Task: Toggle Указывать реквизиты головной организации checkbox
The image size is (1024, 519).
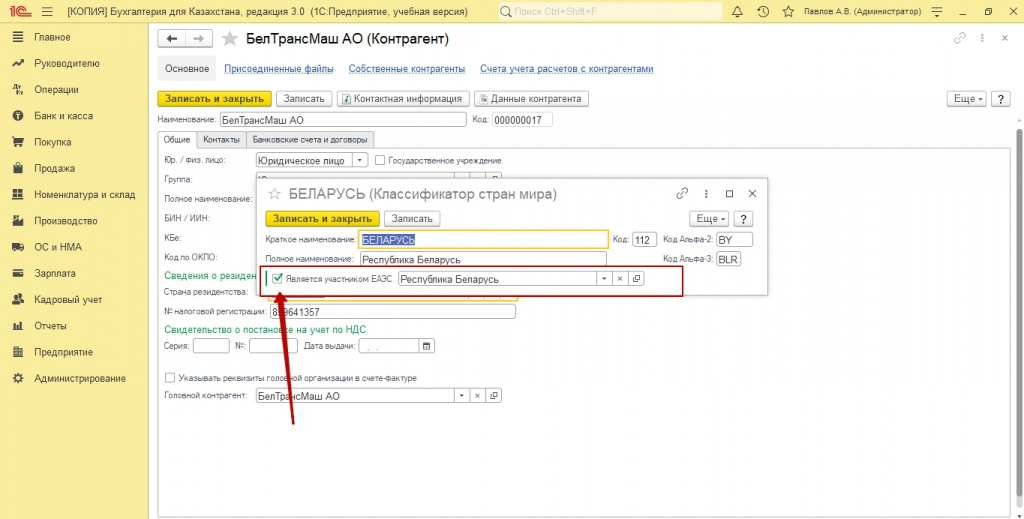Action: (170, 377)
